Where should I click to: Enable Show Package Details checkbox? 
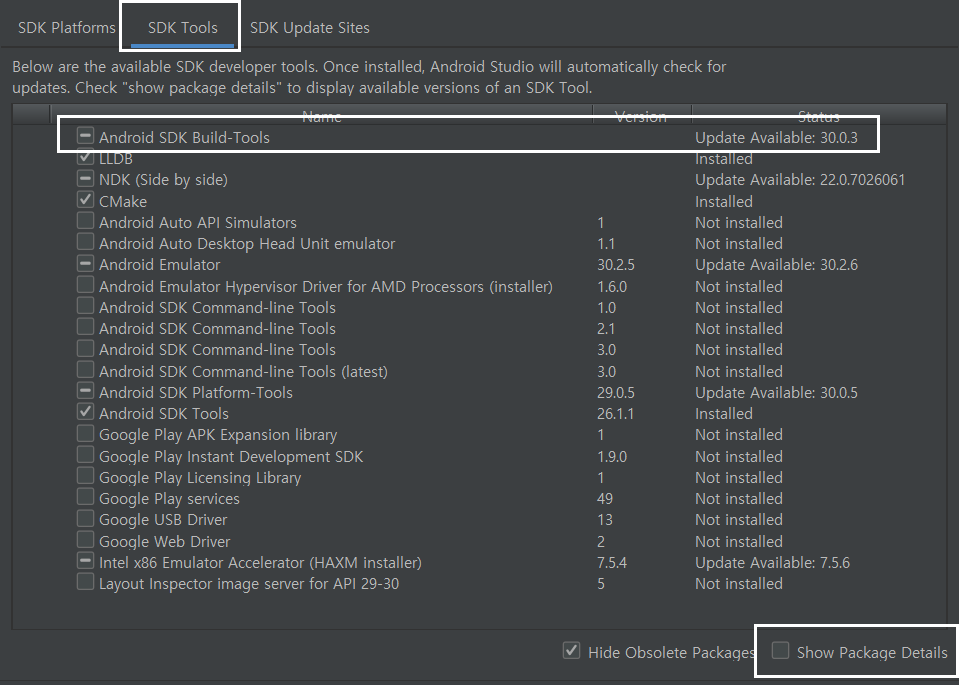coord(780,651)
